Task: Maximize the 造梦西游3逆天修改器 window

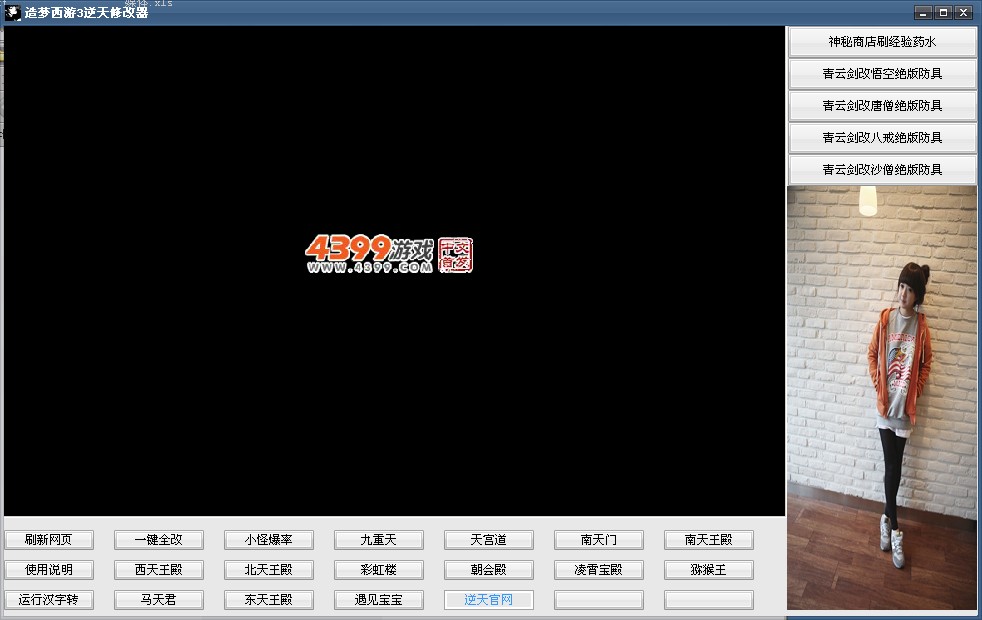Action: (943, 13)
